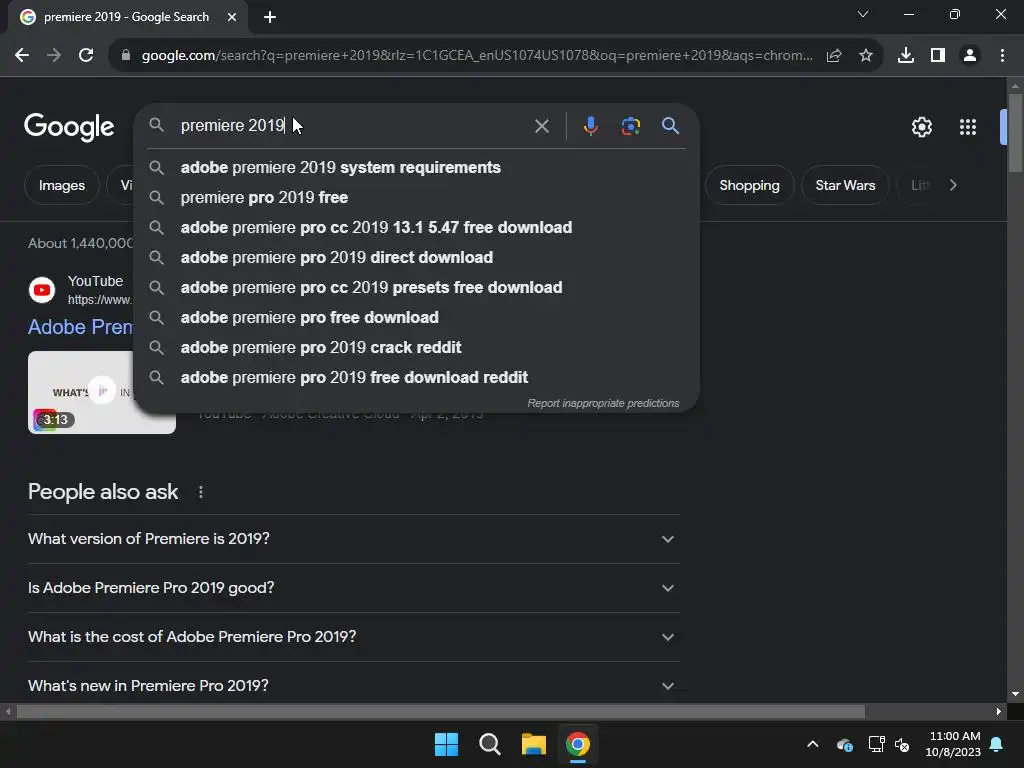Click the YouTube source favicon
Image resolution: width=1024 pixels, height=768 pixels.
(42, 290)
